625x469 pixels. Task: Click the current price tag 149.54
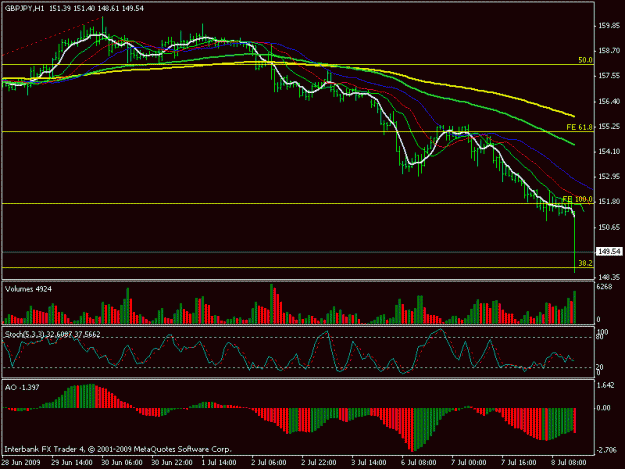click(x=609, y=251)
